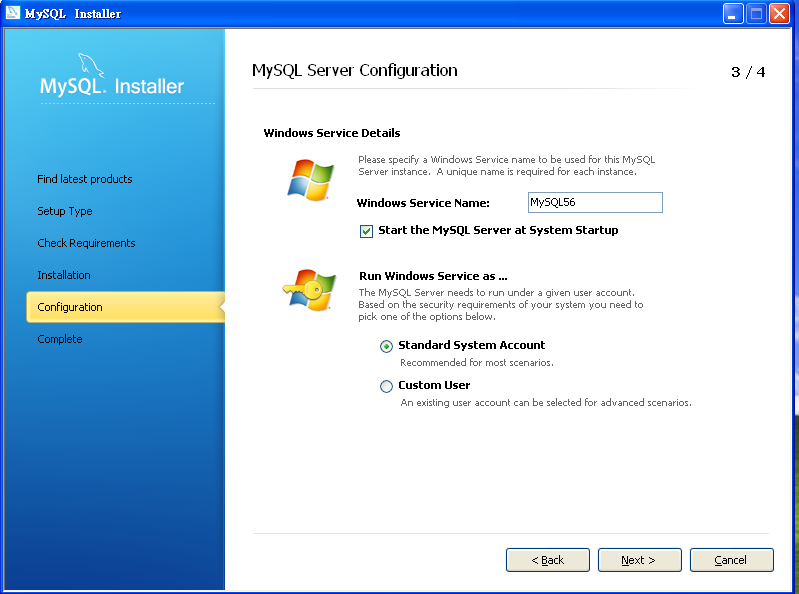Viewport: 799px width, 594px height.
Task: Select Standard System Account option
Action: [x=386, y=346]
